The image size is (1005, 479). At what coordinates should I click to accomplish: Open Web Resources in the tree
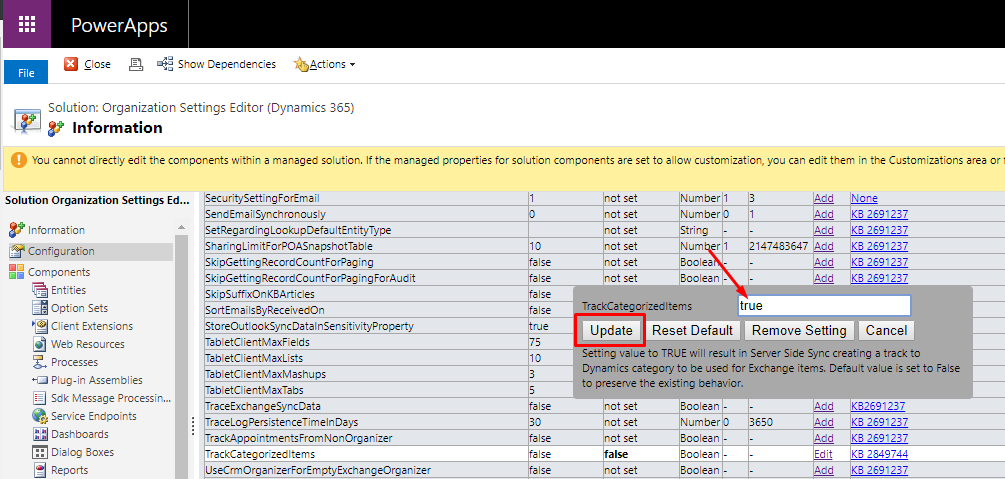pyautogui.click(x=88, y=344)
